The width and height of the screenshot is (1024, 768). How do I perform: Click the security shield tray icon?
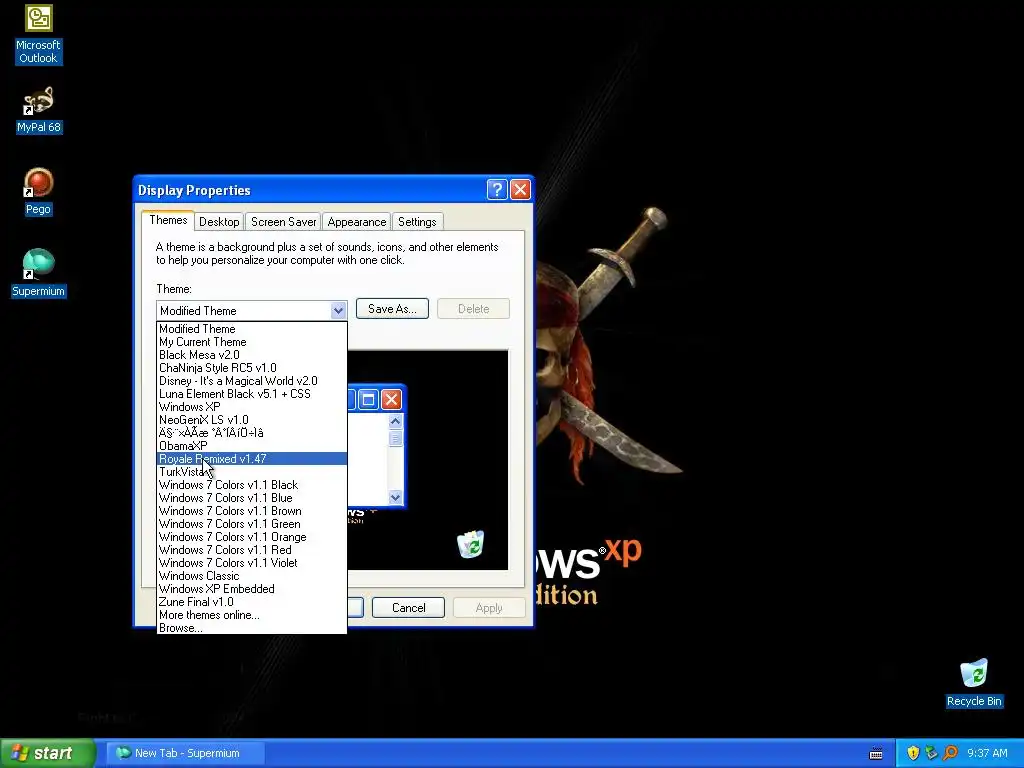[x=913, y=753]
